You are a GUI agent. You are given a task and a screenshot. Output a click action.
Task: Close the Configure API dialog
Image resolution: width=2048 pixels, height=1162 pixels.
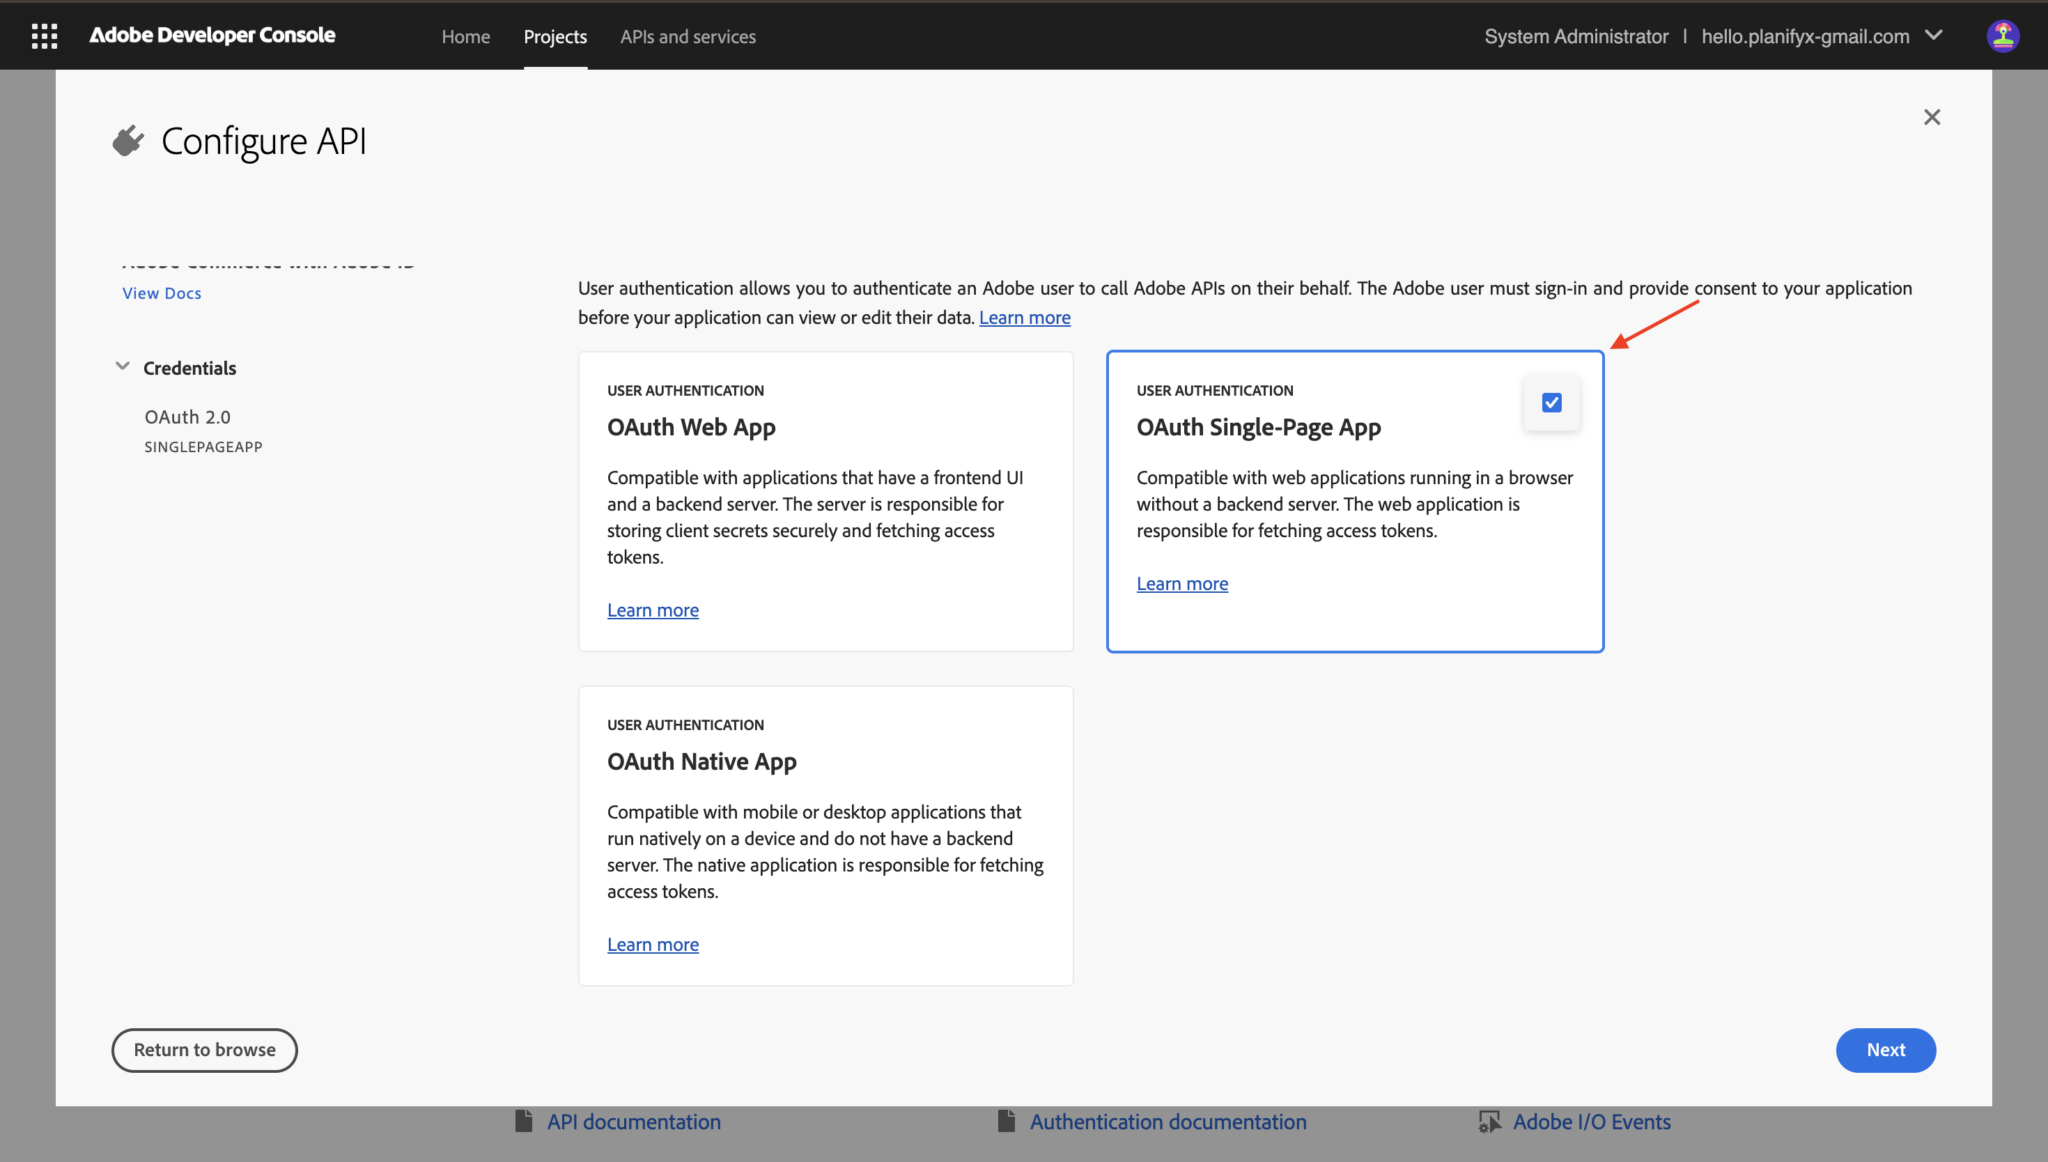[1932, 117]
